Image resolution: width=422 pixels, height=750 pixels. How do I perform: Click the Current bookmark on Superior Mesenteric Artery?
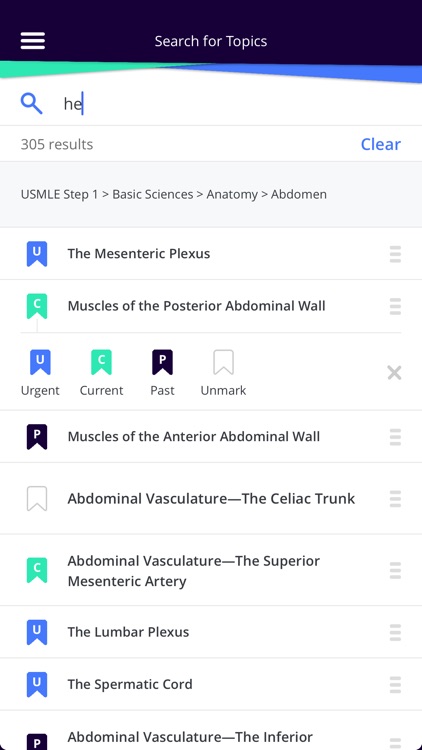pyautogui.click(x=37, y=570)
